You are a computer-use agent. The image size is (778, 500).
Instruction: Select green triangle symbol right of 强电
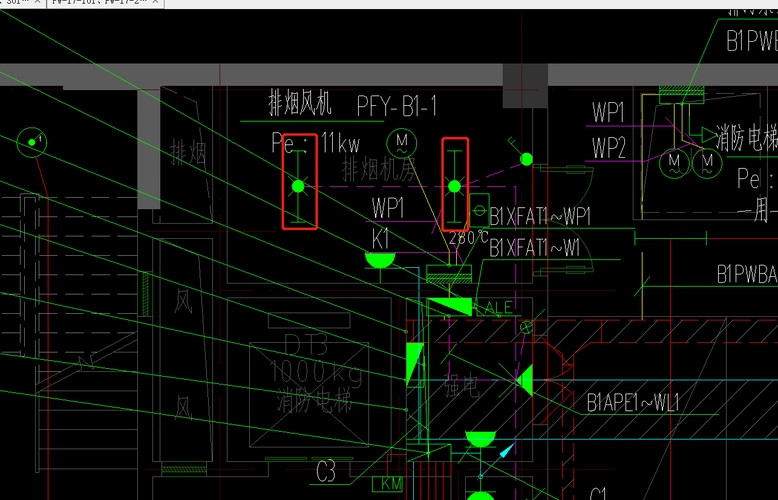tap(524, 380)
